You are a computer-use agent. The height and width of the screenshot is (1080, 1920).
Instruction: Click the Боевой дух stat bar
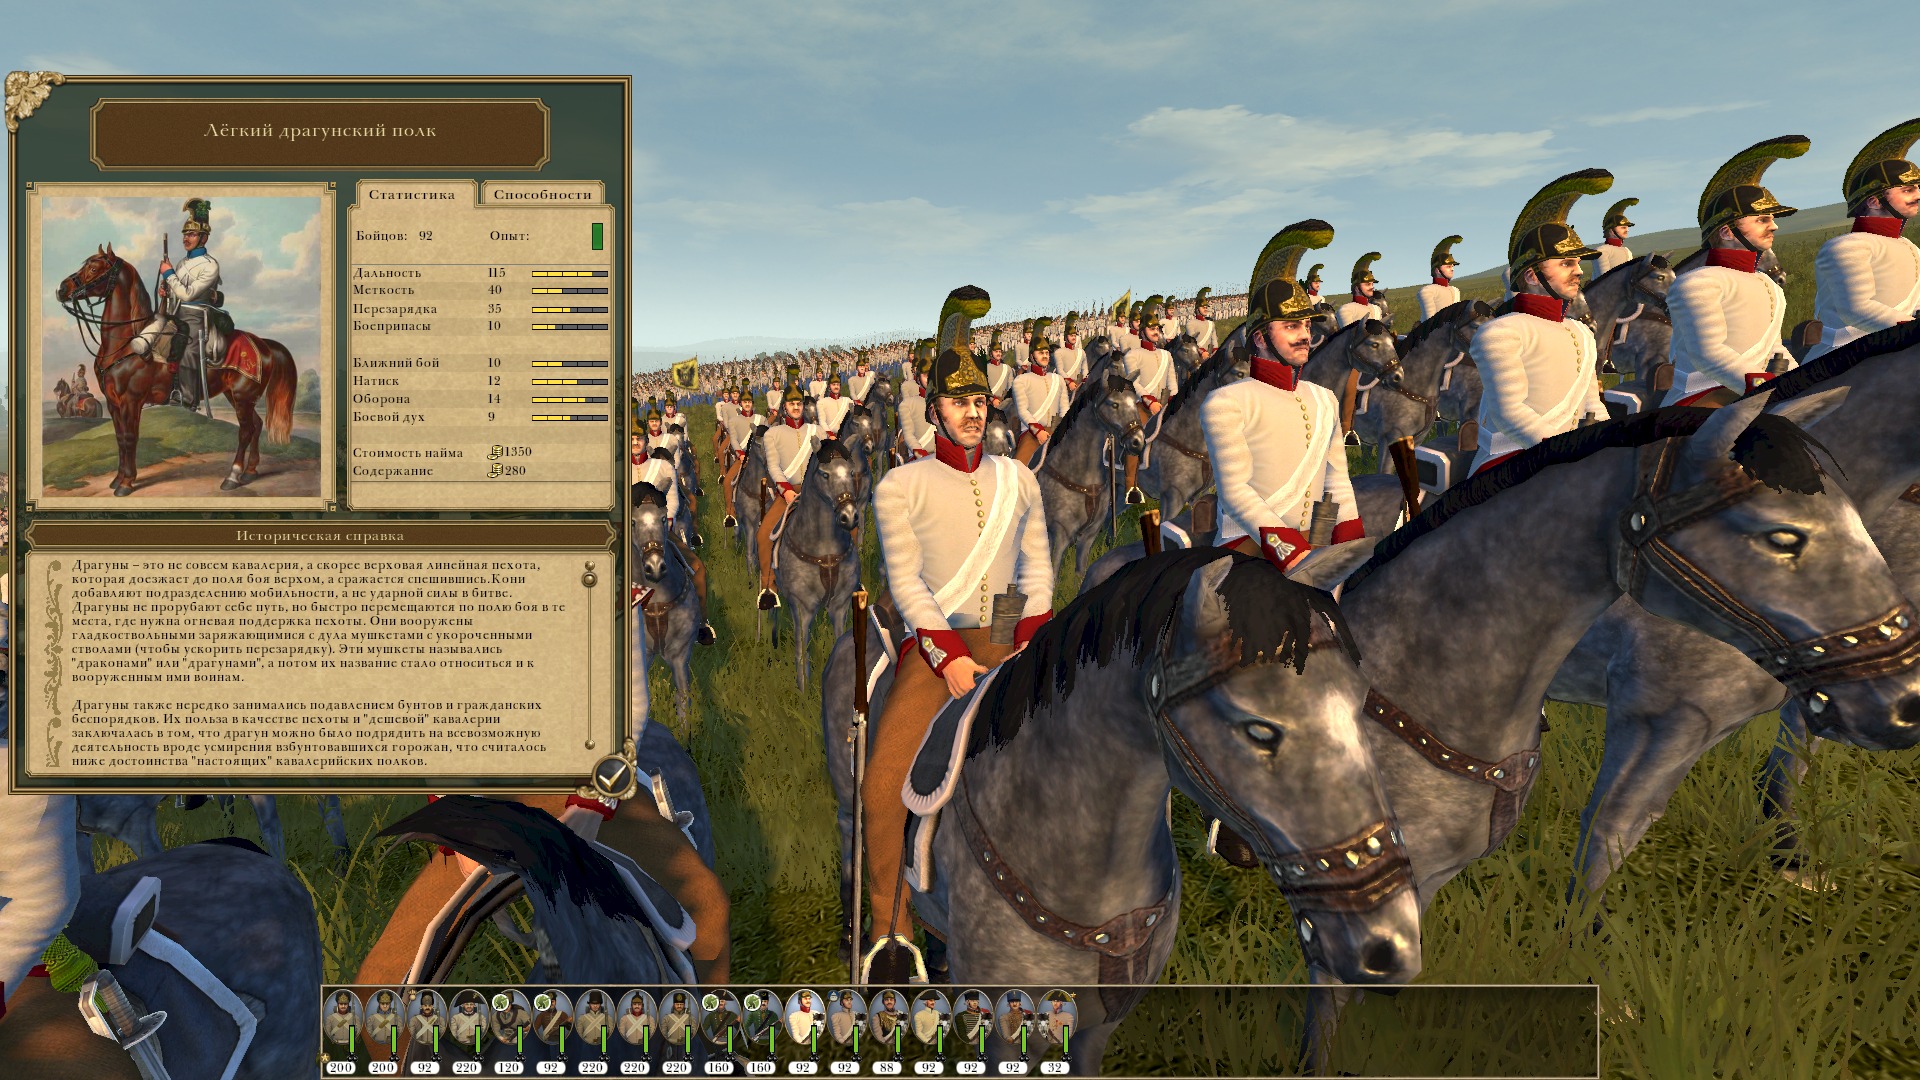(570, 418)
